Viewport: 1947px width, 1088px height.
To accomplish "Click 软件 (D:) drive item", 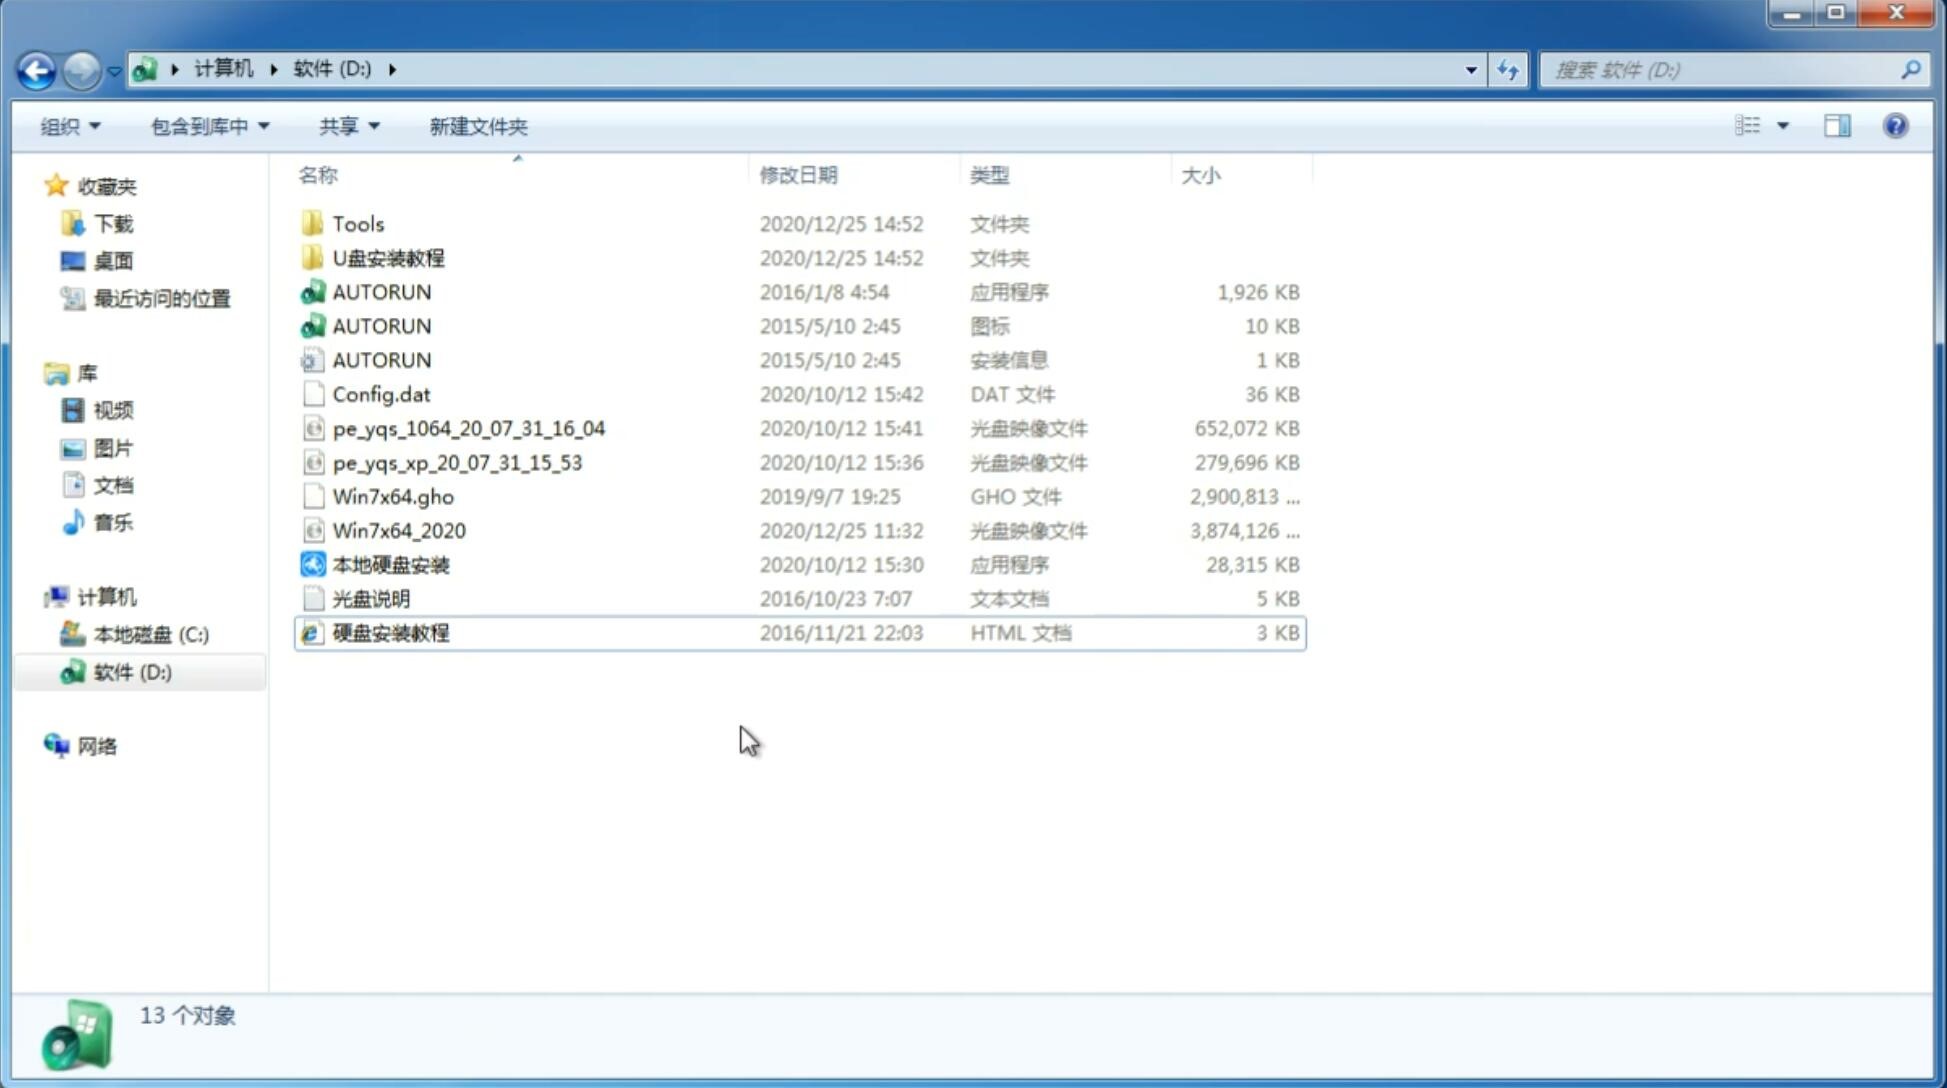I will (131, 672).
